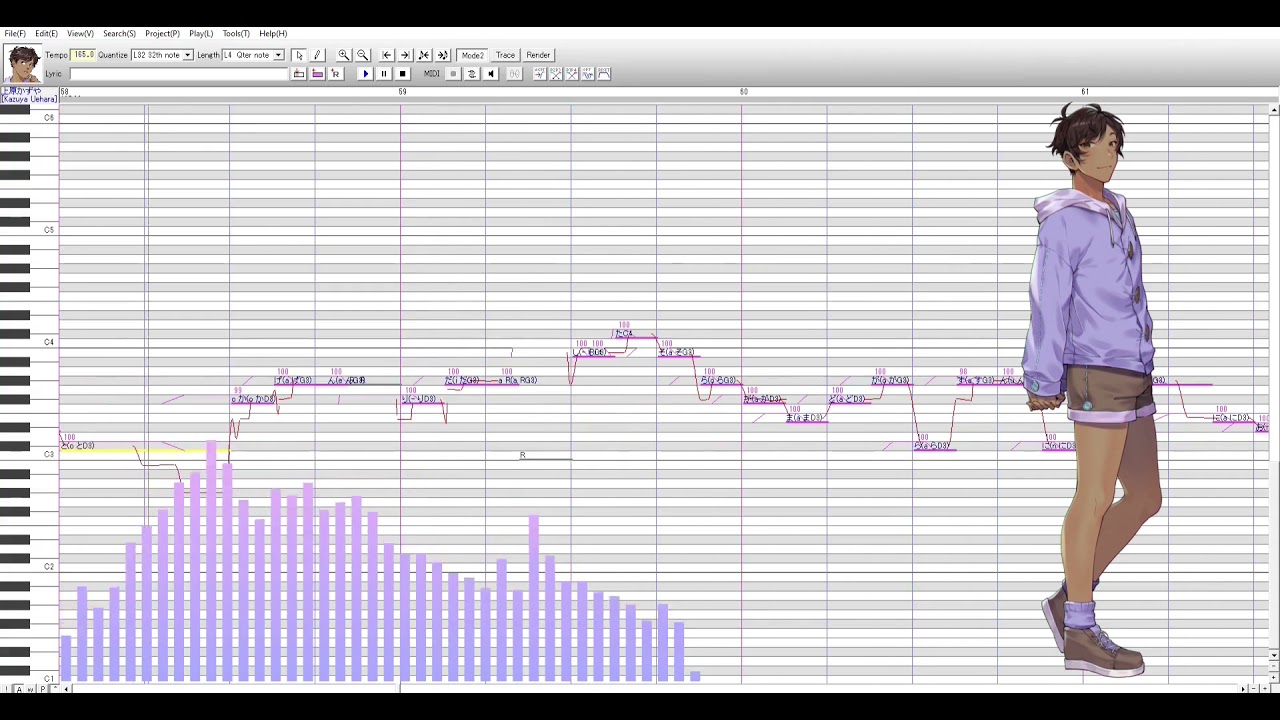Click the singer avatar thumbnail

point(22,64)
